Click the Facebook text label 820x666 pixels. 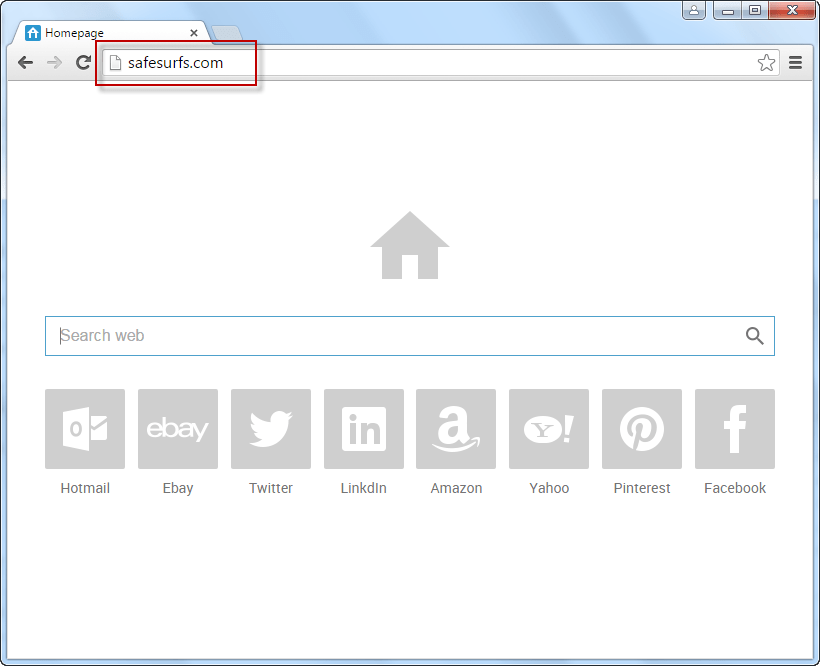[x=735, y=488]
